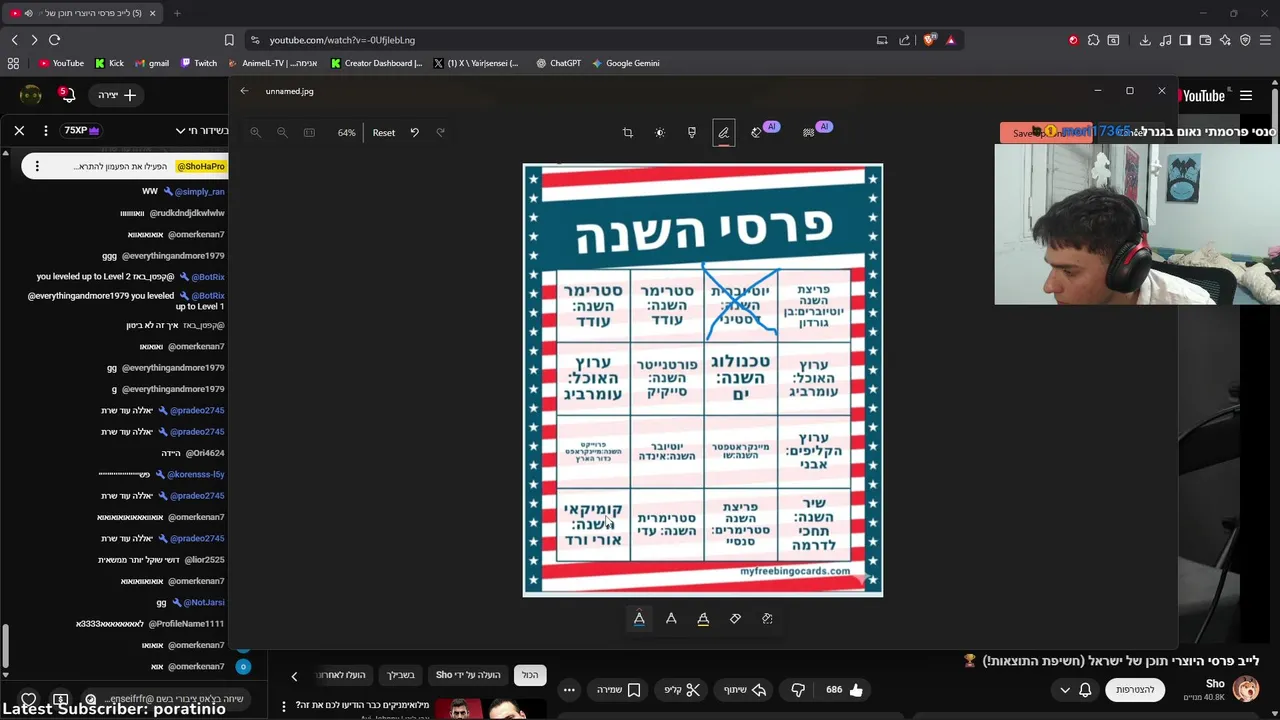Open YouTube hamburger menu
The height and width of the screenshot is (720, 1280).
pos(1246,96)
